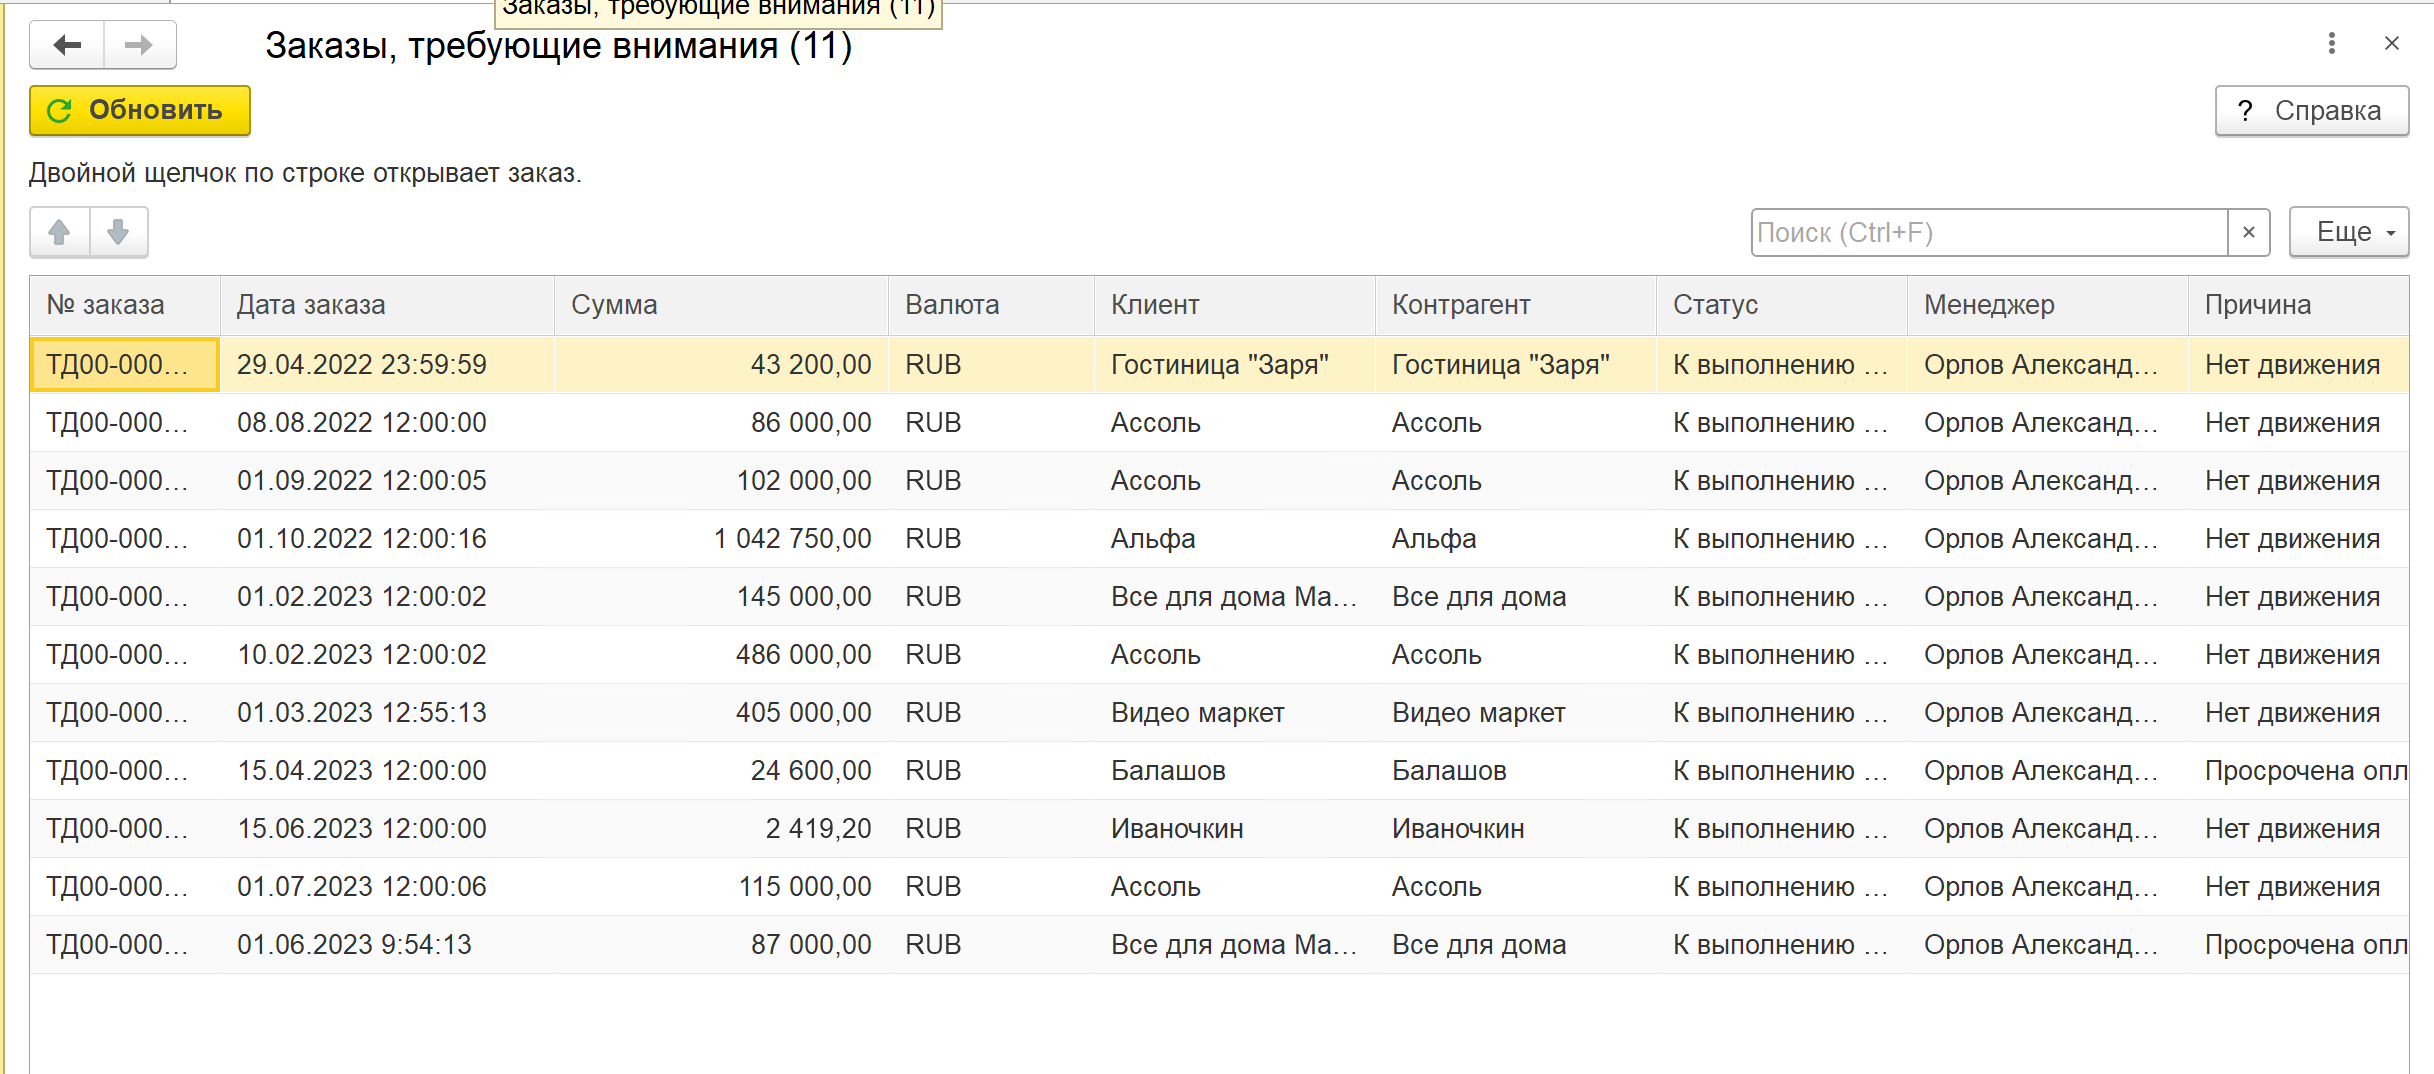This screenshot has height=1074, width=2434.
Task: Click Просрочена reason in the 87 000,00 row
Action: pyautogui.click(x=2298, y=945)
